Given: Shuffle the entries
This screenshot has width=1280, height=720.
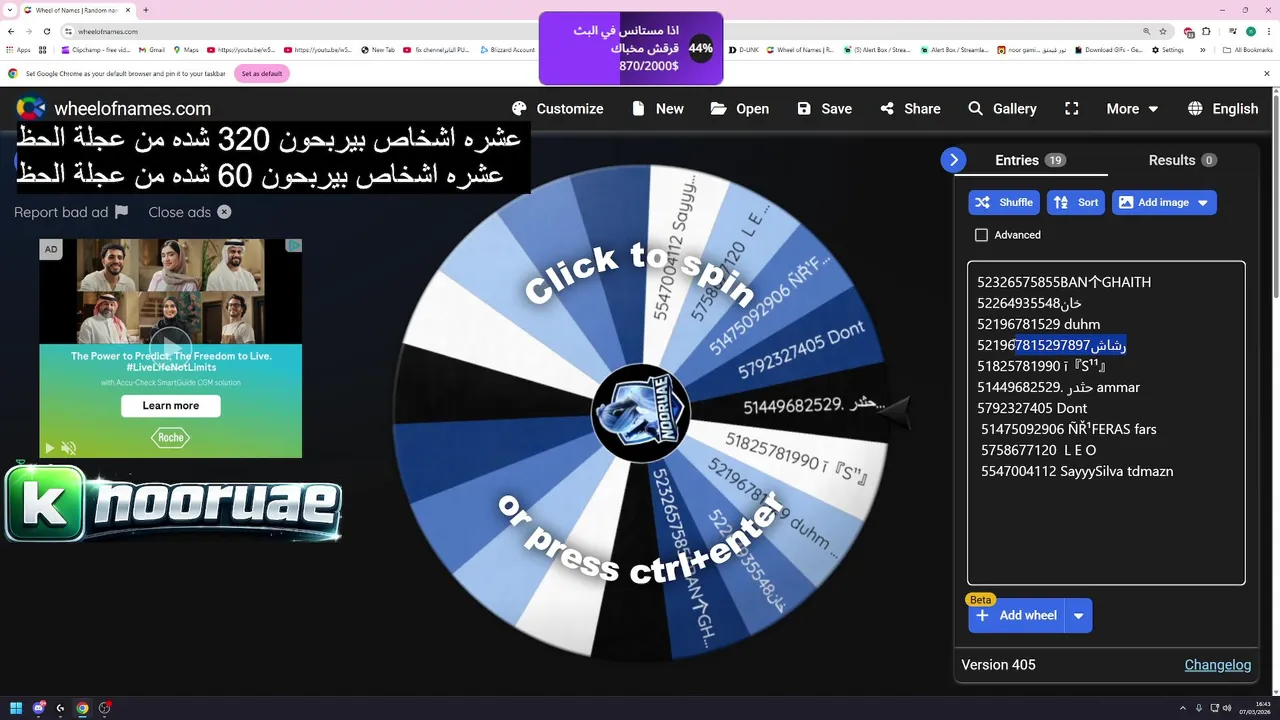Looking at the screenshot, I should pos(1004,202).
